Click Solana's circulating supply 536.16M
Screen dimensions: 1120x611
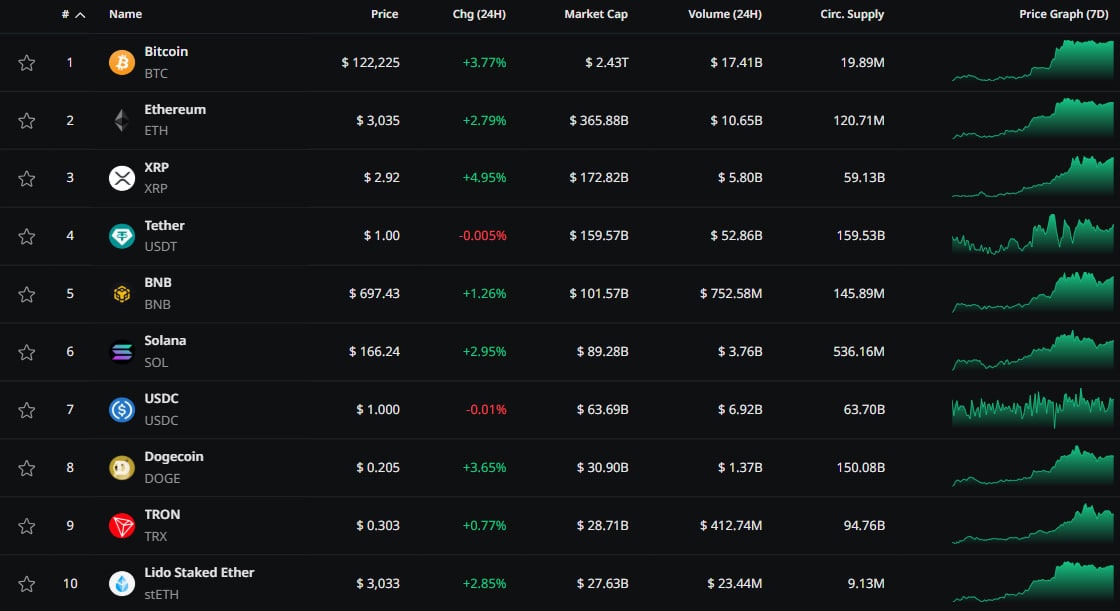click(x=859, y=352)
